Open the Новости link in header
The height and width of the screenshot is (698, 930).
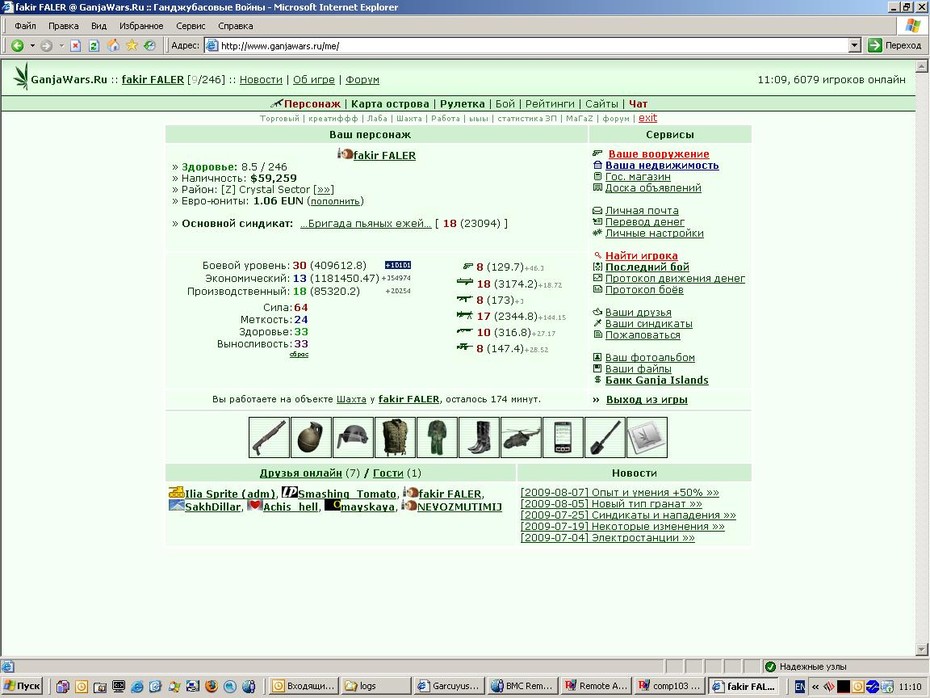click(261, 79)
